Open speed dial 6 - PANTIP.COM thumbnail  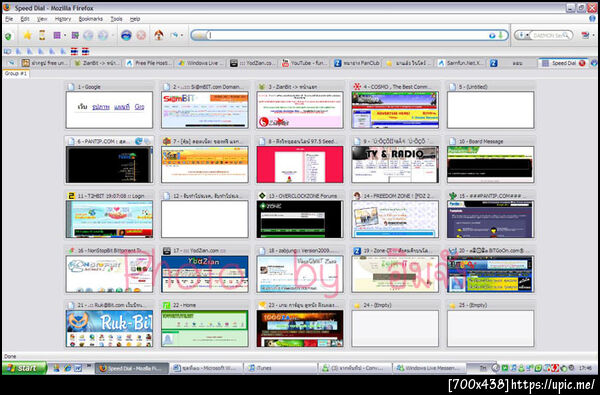coord(109,165)
